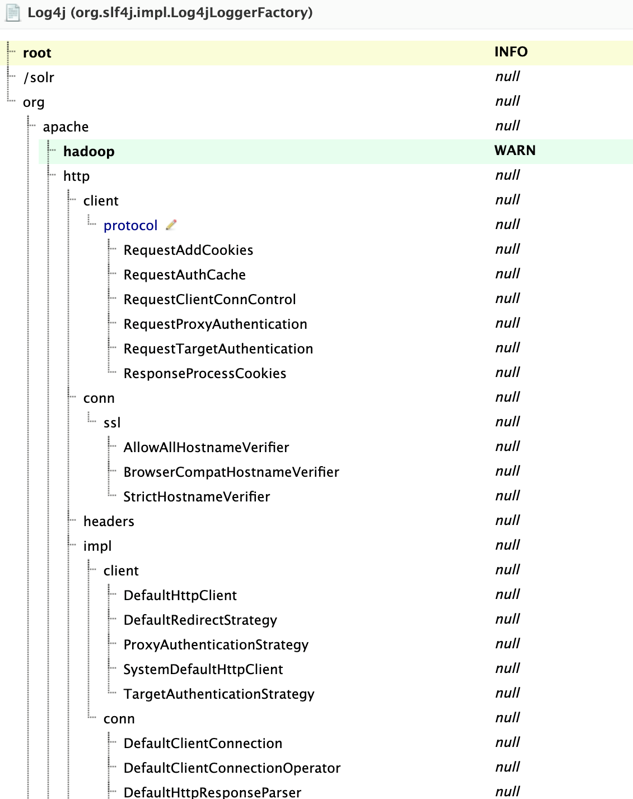Expand the org tree node
The image size is (633, 799).
[x=34, y=102]
